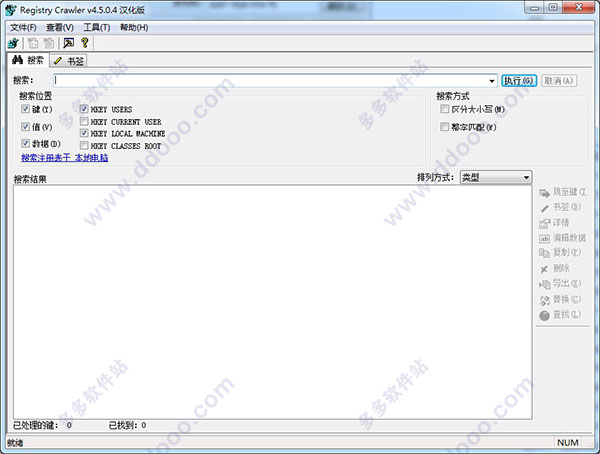Click the 已找到: 0 status text
600x454 pixels.
[127, 425]
